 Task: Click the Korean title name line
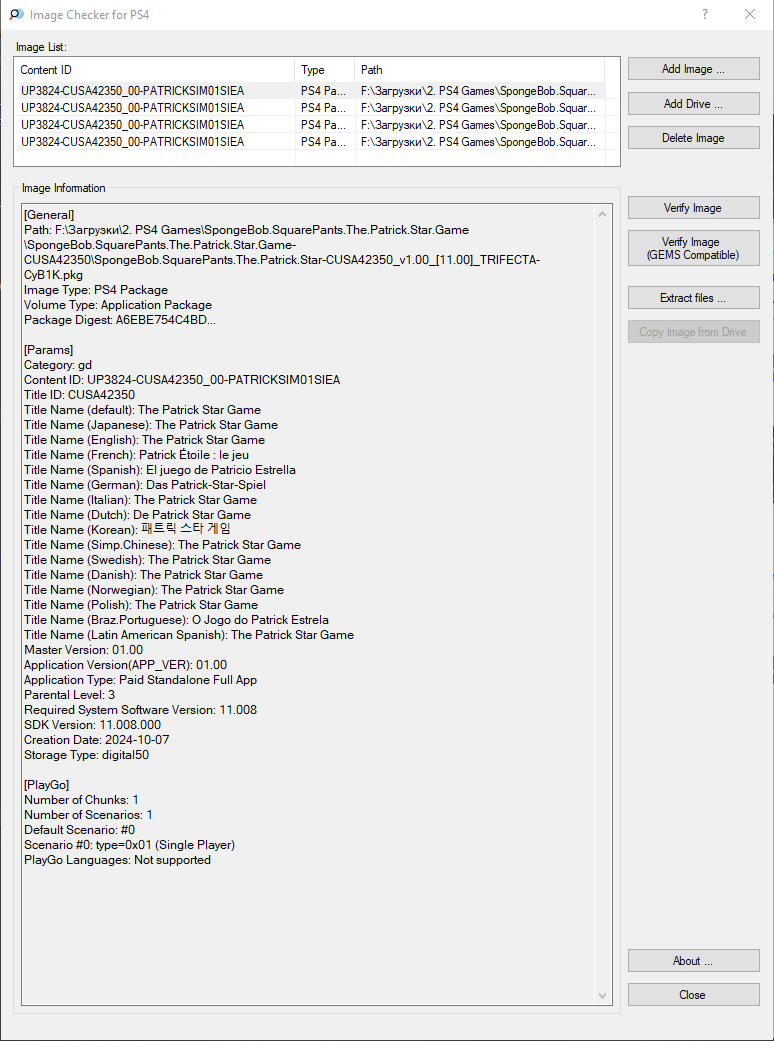tap(127, 530)
